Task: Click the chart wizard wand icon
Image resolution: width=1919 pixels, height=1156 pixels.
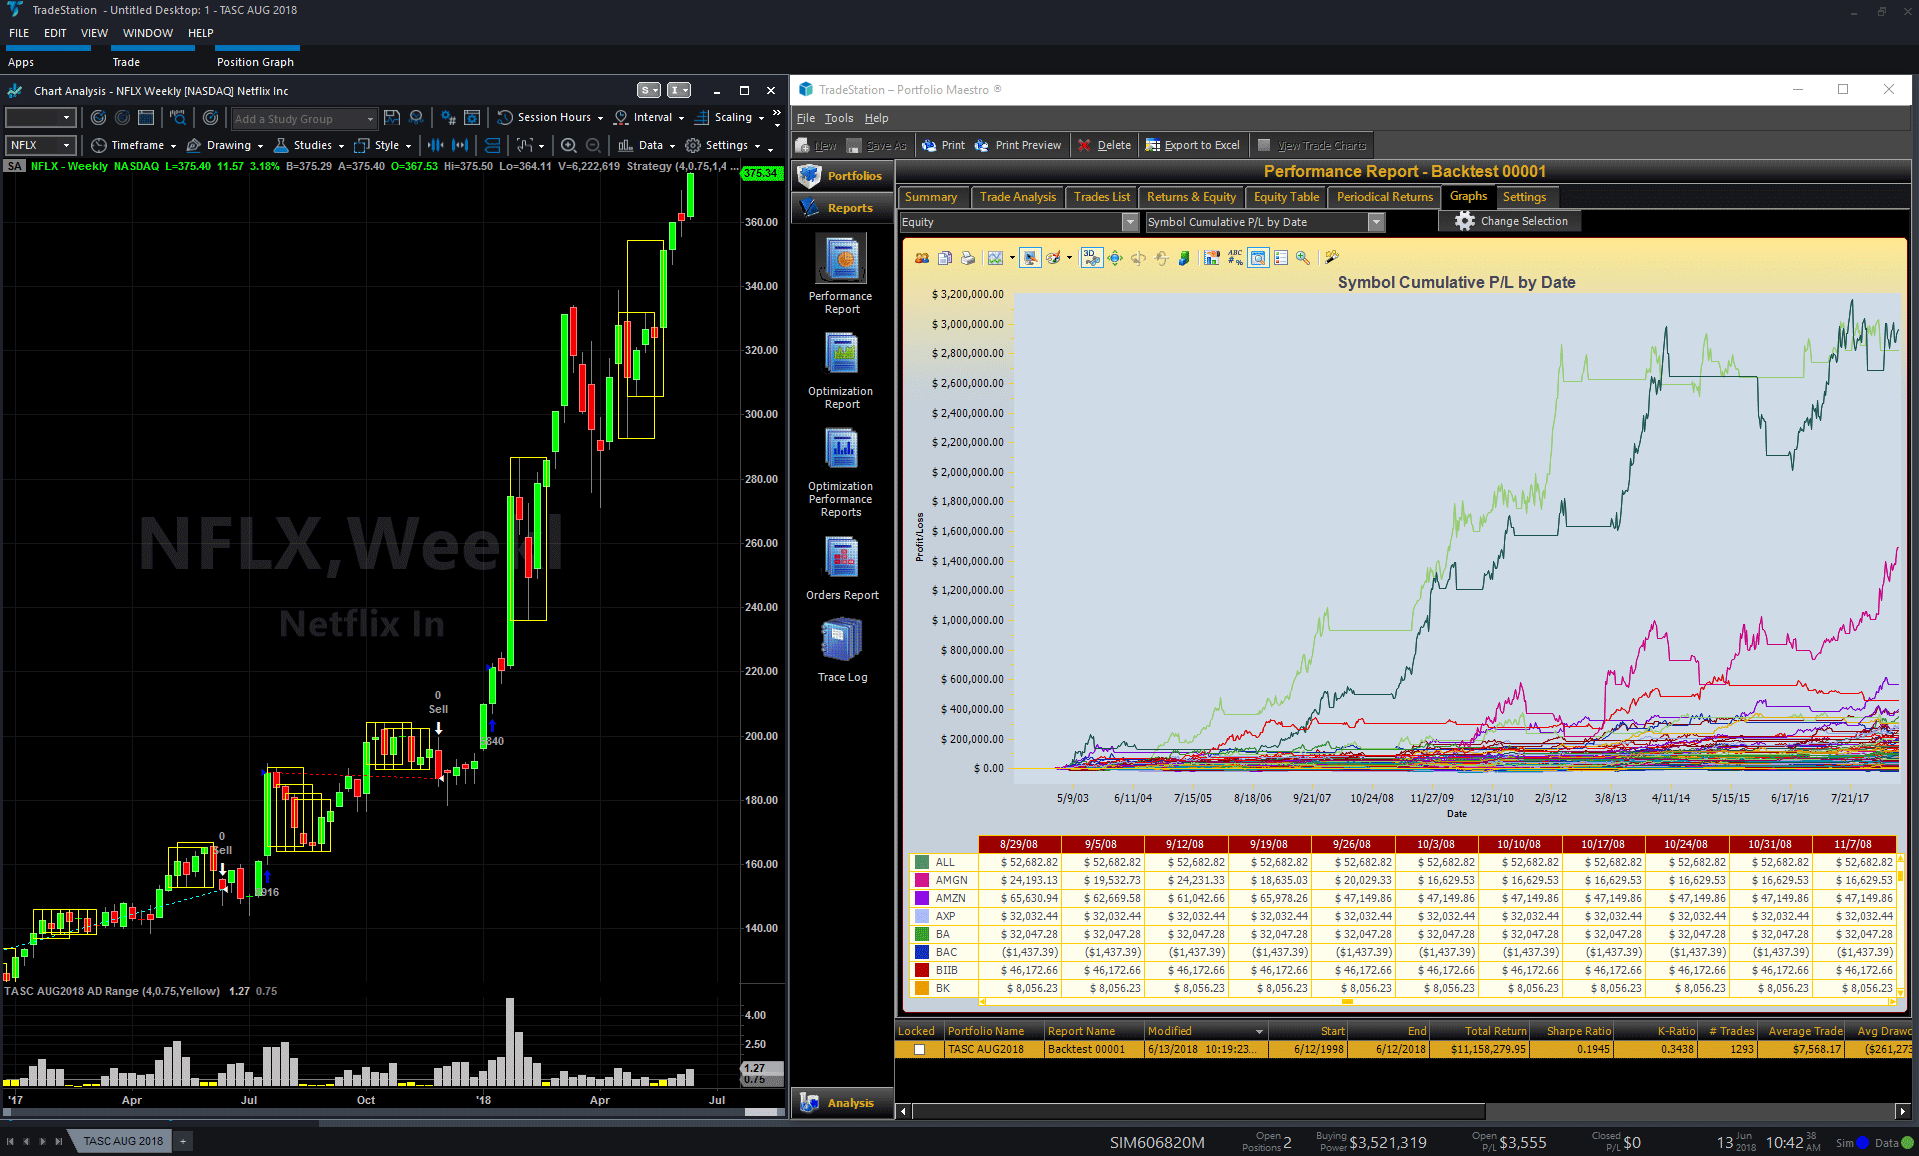Action: pyautogui.click(x=1331, y=258)
